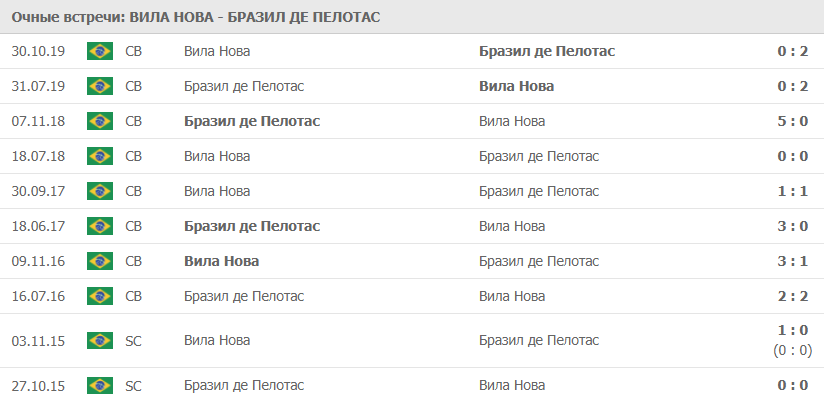Image resolution: width=824 pixels, height=403 pixels.
Task: Open the 3 : 0 result from 18.06.17
Action: click(792, 226)
